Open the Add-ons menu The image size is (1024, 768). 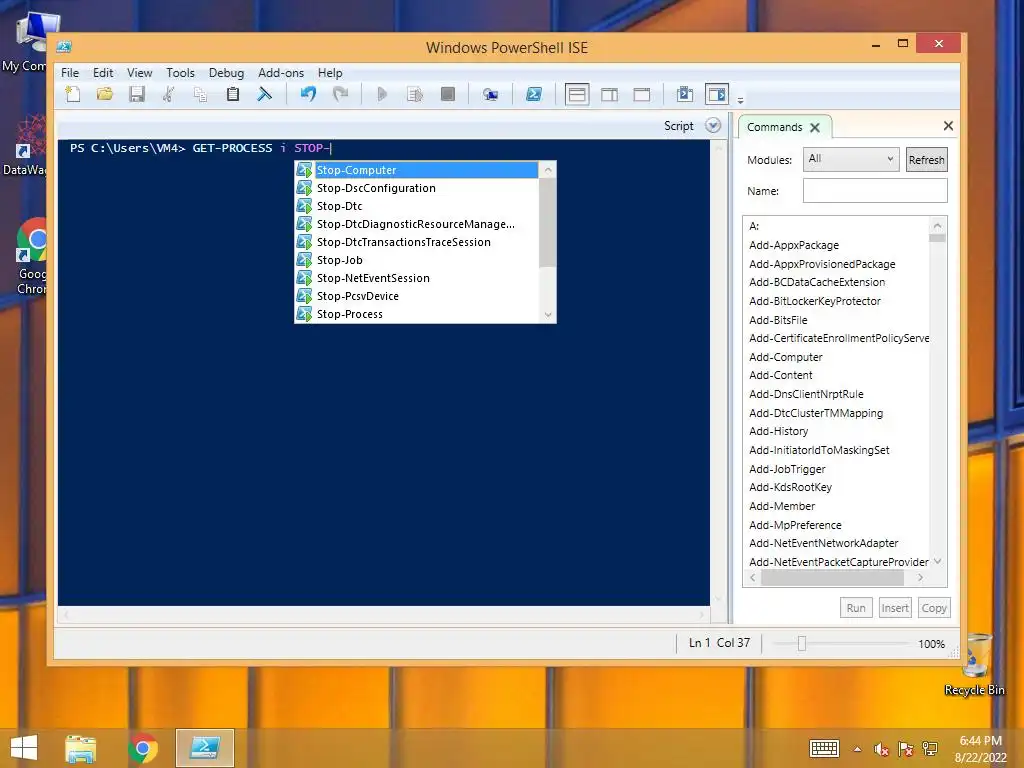pos(281,72)
